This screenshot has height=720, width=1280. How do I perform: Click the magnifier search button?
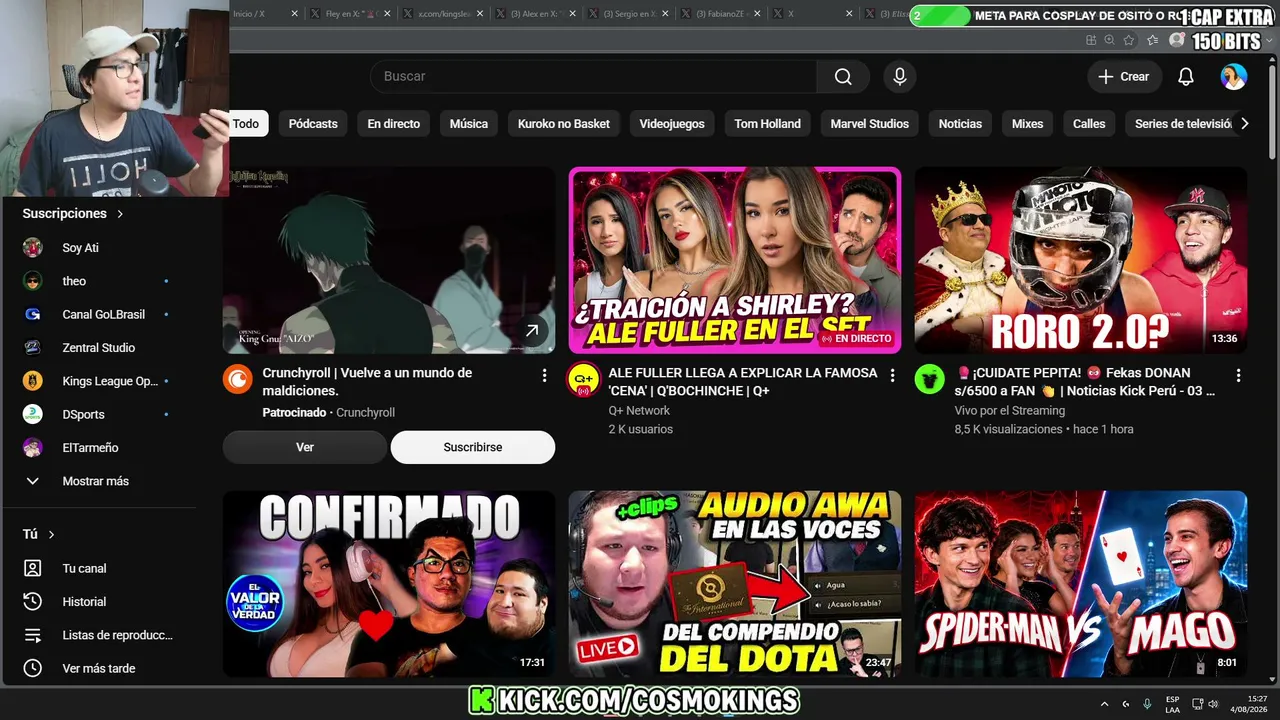click(x=843, y=77)
